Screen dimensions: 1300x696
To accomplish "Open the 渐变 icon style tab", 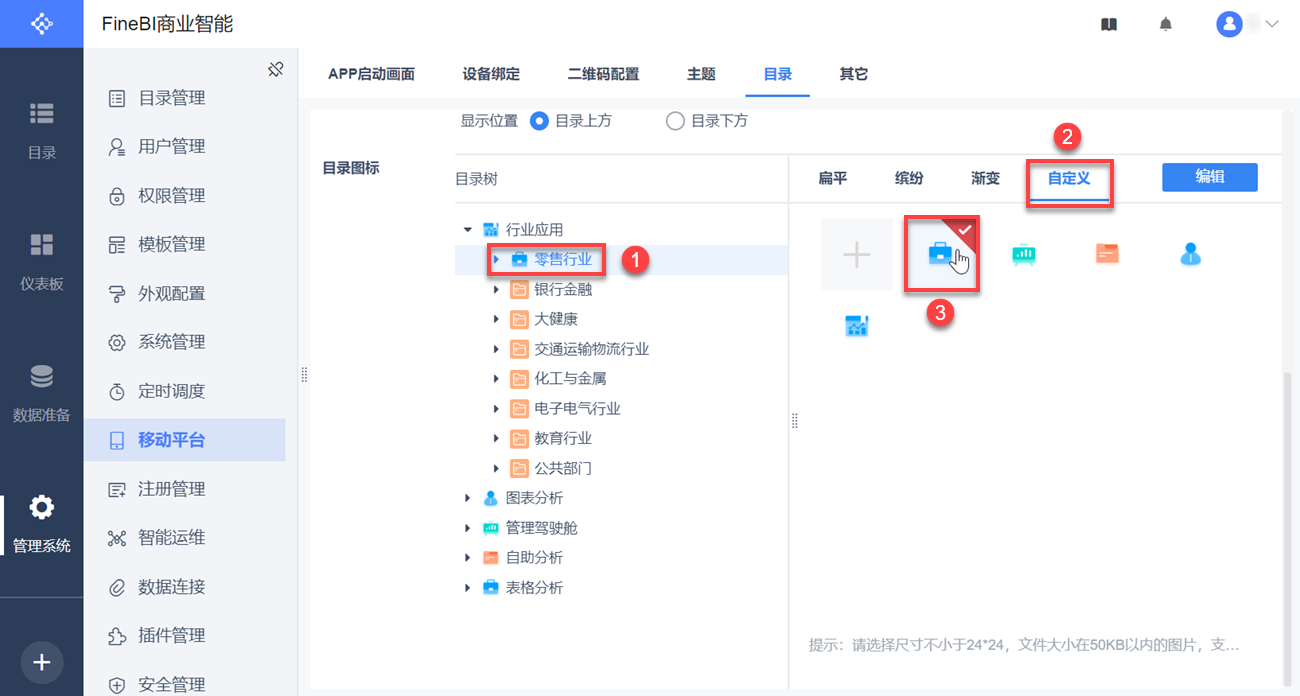I will click(985, 178).
